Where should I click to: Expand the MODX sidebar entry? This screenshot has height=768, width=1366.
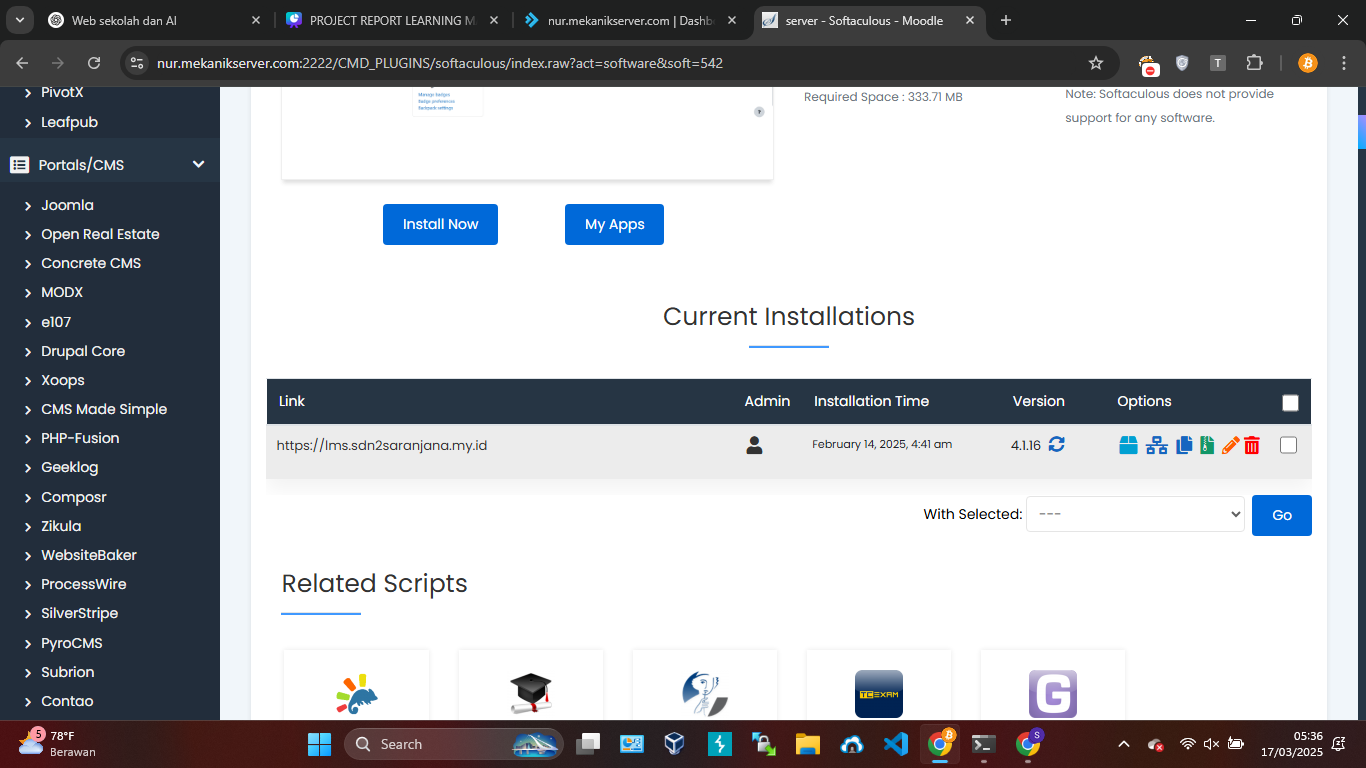28,293
